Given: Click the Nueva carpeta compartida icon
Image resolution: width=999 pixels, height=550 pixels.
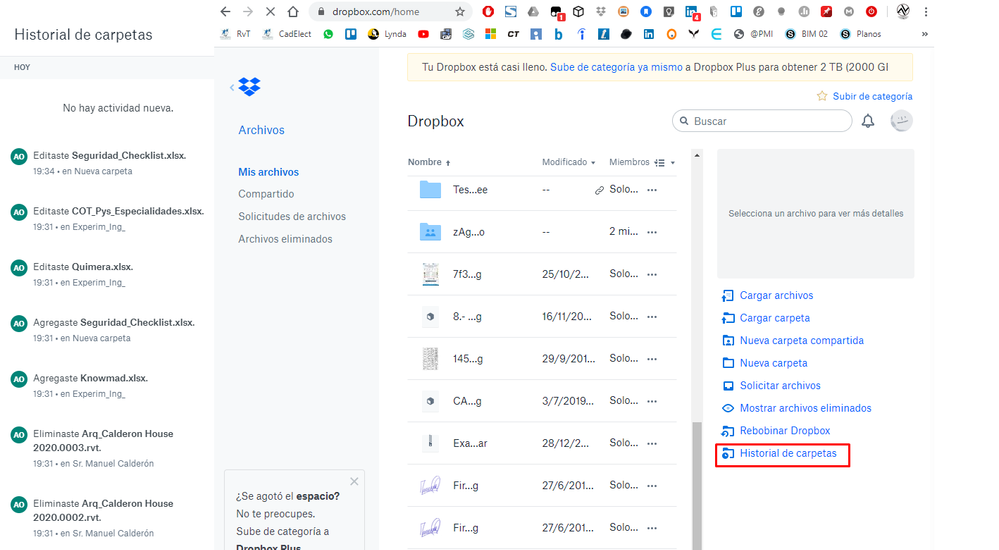Looking at the screenshot, I should pos(728,341).
